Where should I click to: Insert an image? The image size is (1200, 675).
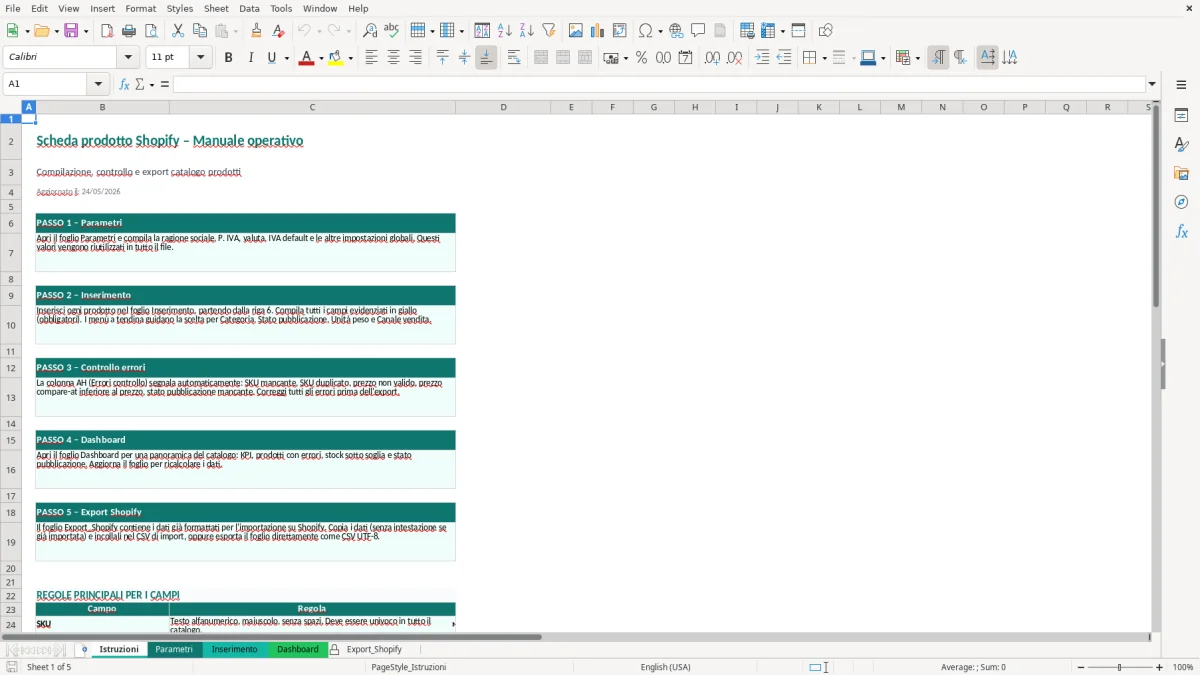click(576, 31)
